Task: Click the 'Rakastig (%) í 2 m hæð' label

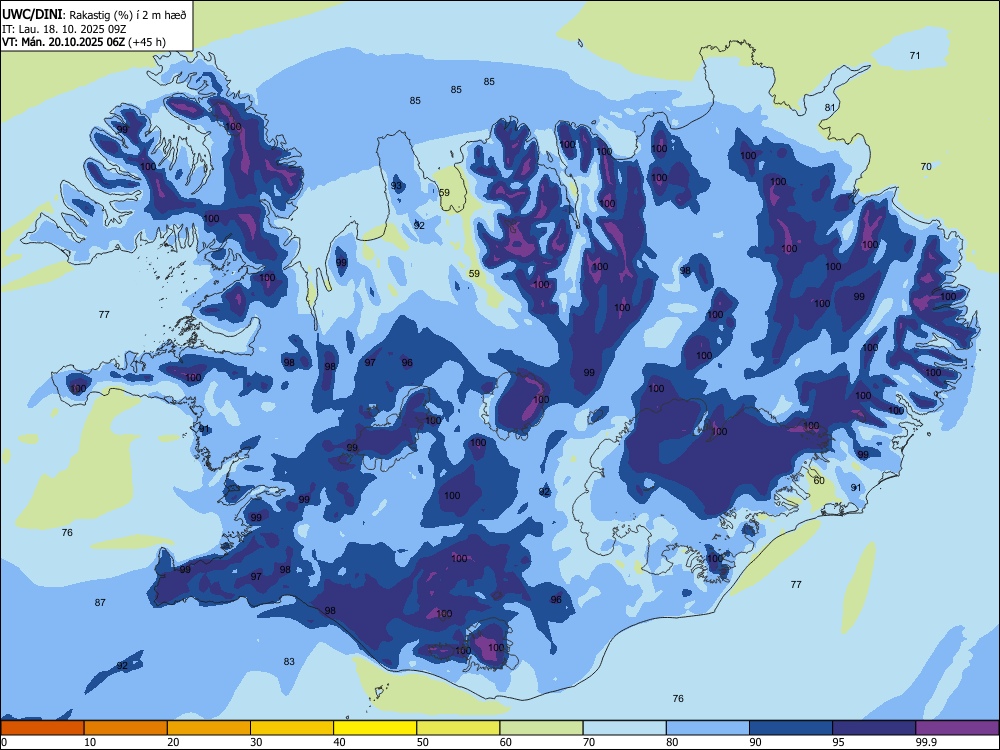Action: pos(128,15)
